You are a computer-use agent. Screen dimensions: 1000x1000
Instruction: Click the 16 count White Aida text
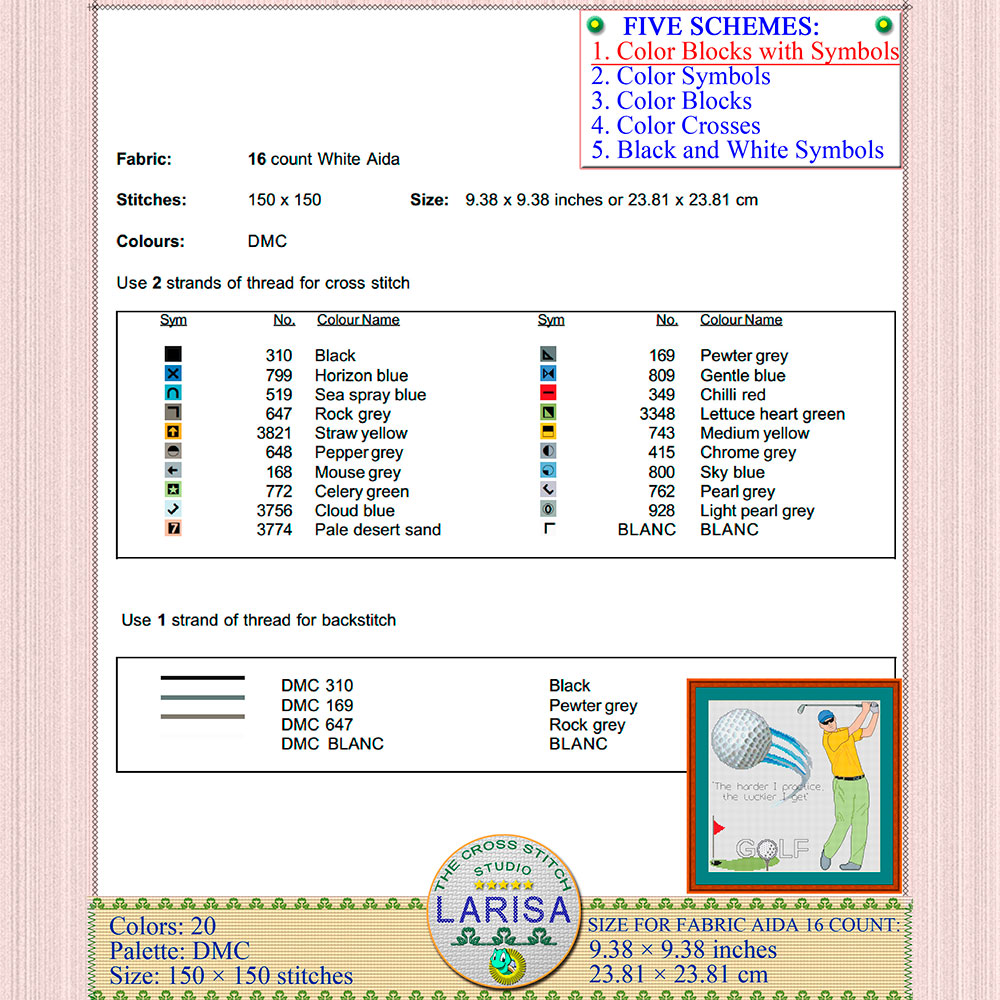click(324, 159)
